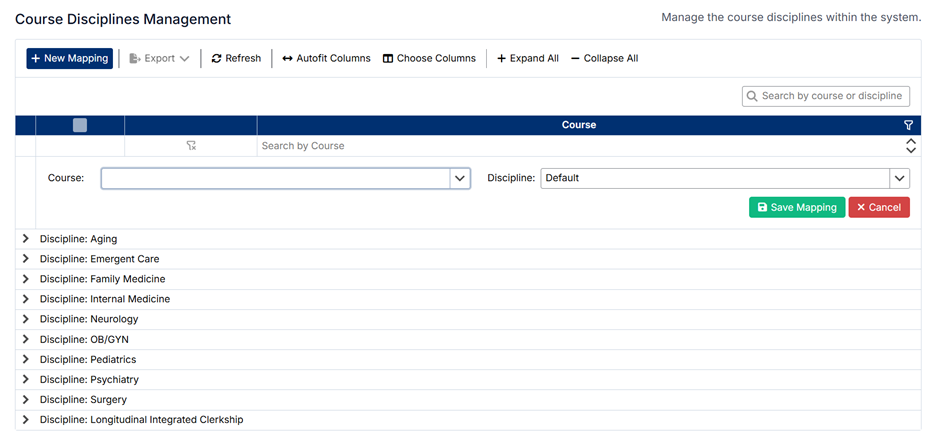Click the Search by Course filter field
This screenshot has width=936, height=444.
(x=570, y=146)
